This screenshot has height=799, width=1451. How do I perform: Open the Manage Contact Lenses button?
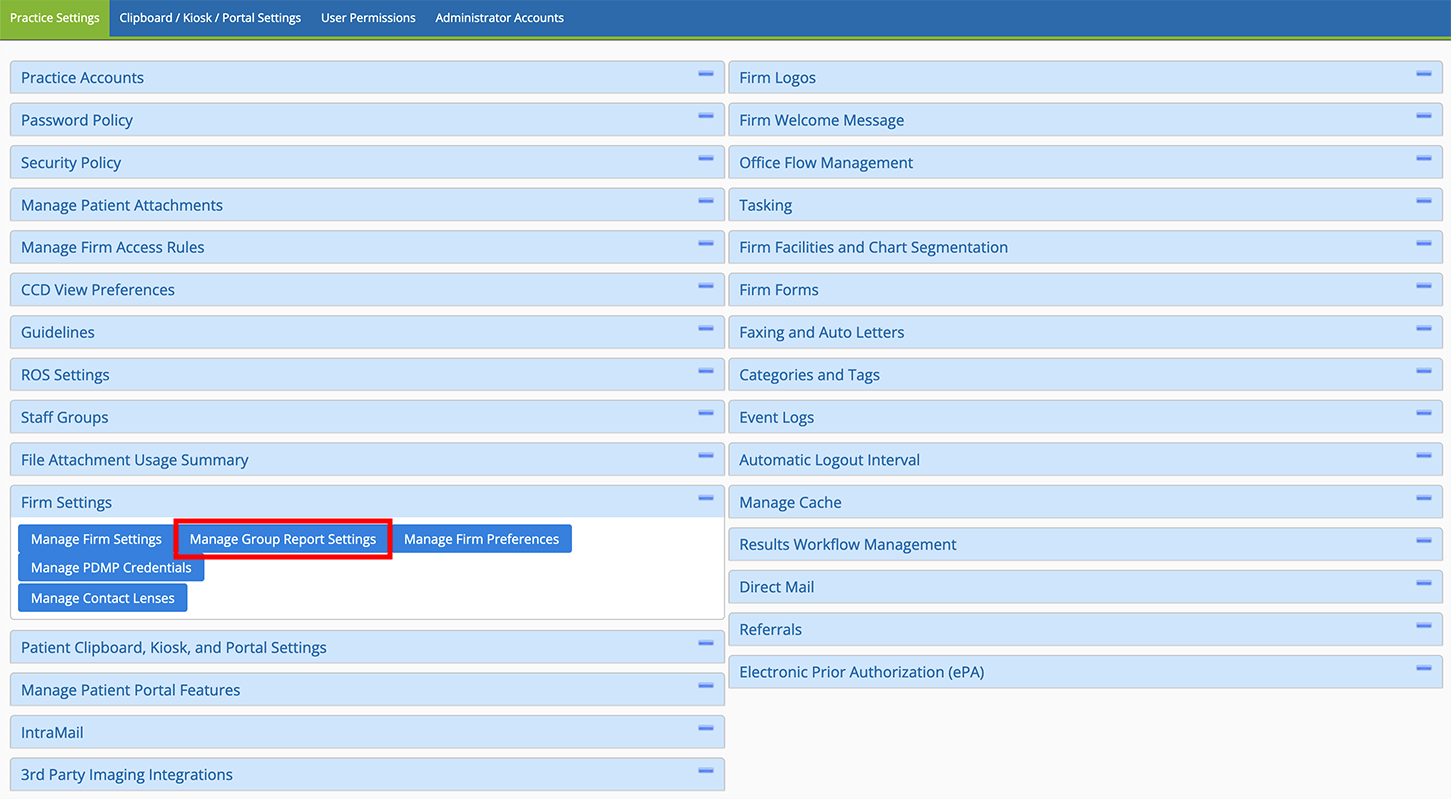click(x=102, y=598)
